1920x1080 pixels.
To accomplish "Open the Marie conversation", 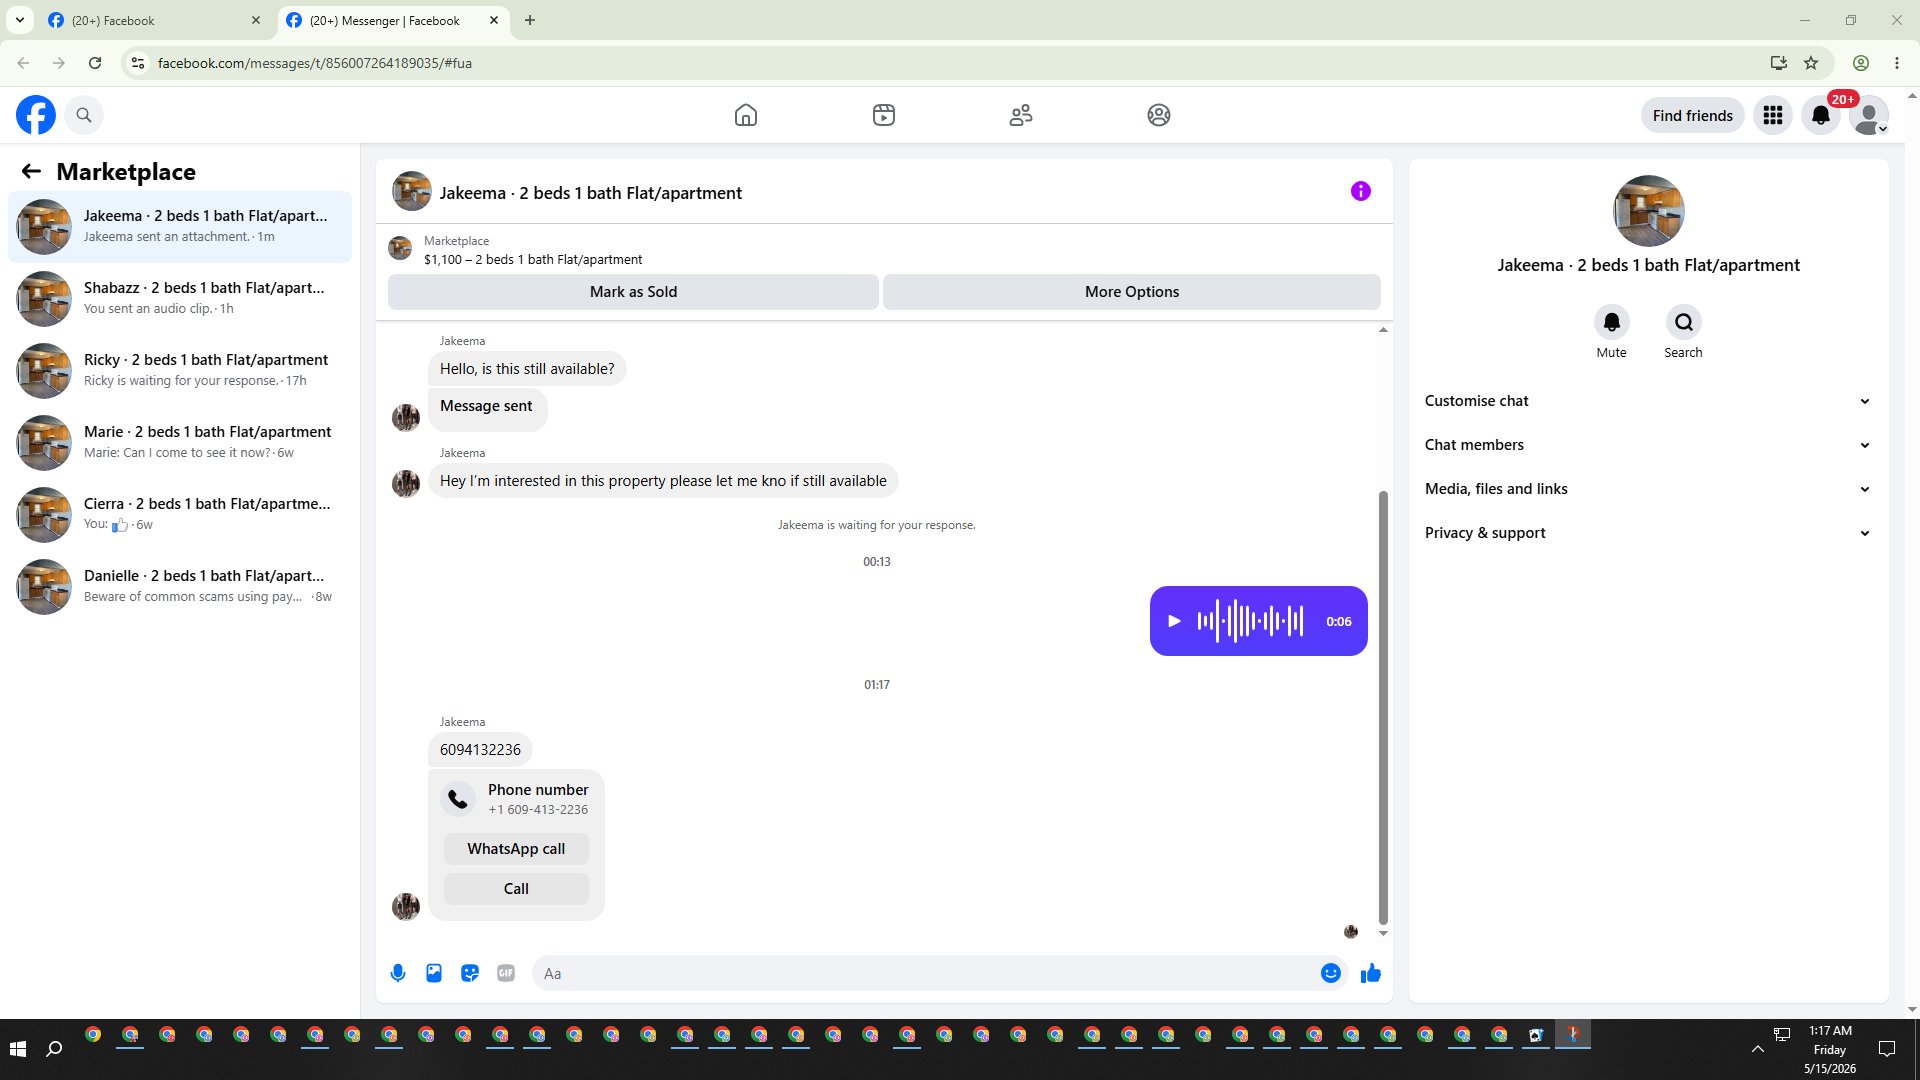I will [180, 442].
